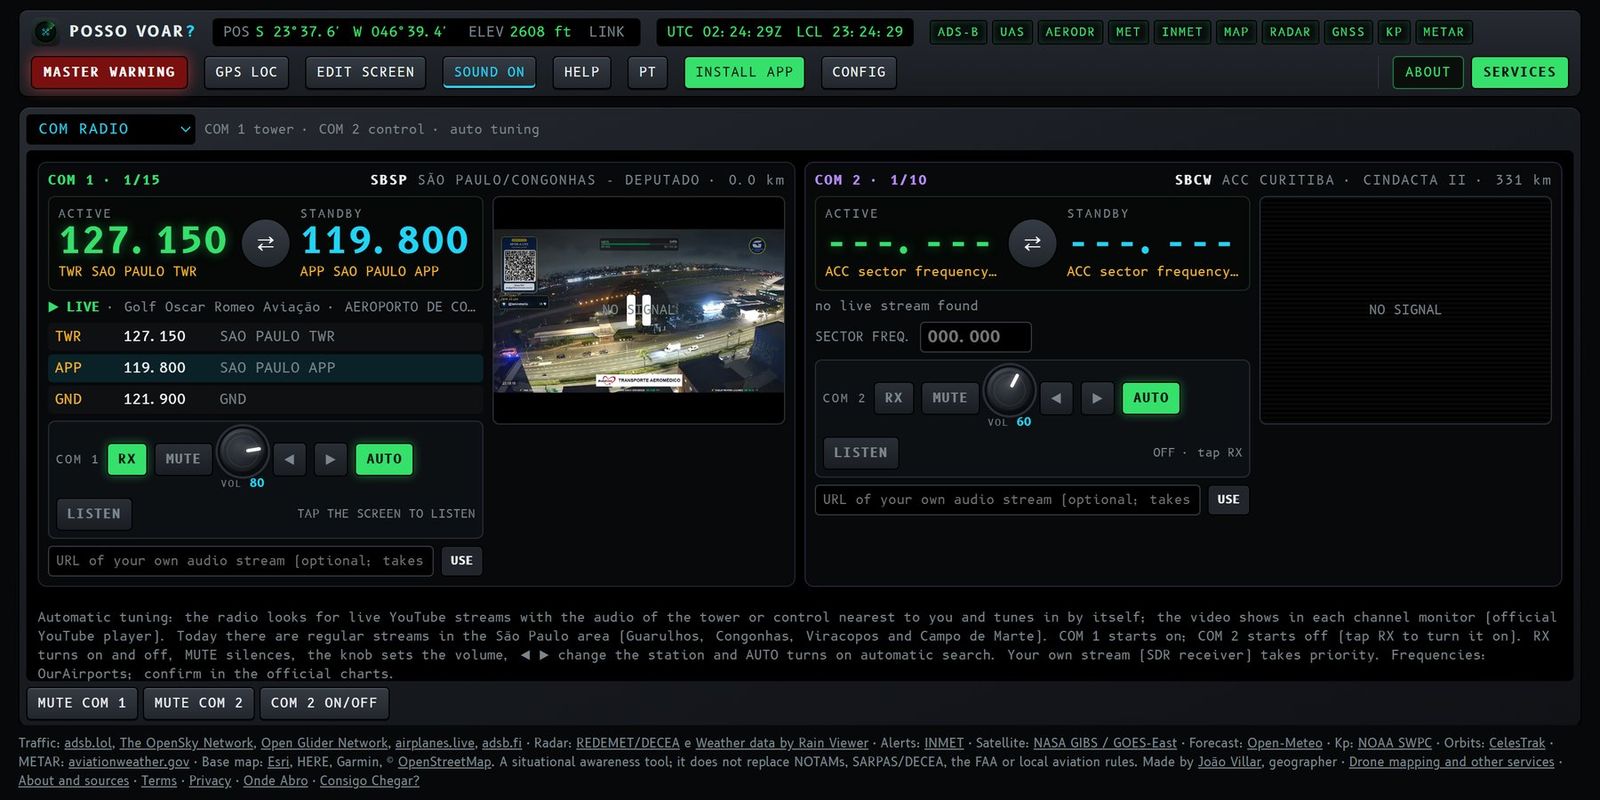Open the Consigo Chegar? link
This screenshot has height=800, width=1600.
point(370,781)
